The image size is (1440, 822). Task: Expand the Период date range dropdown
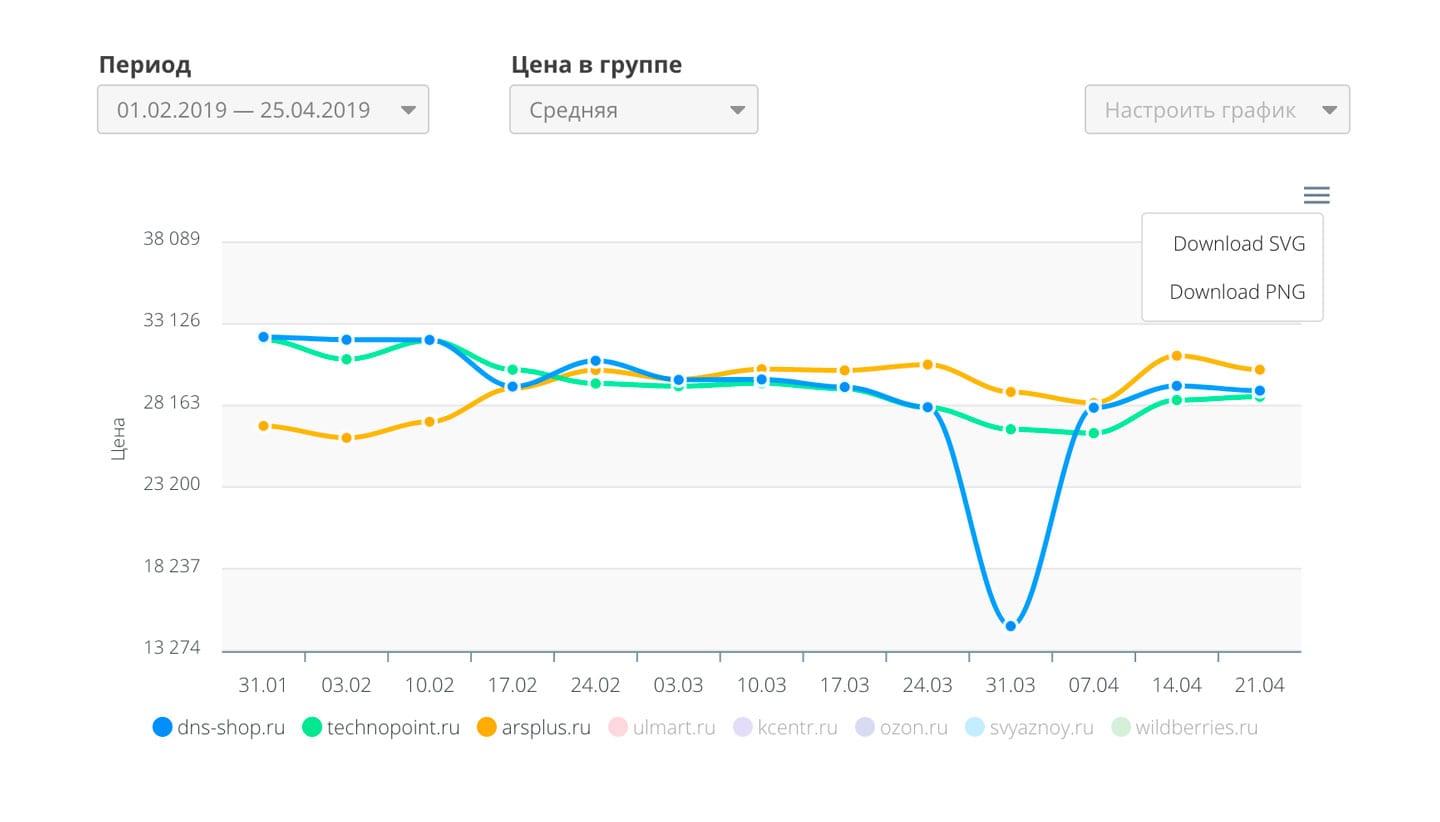(x=263, y=110)
